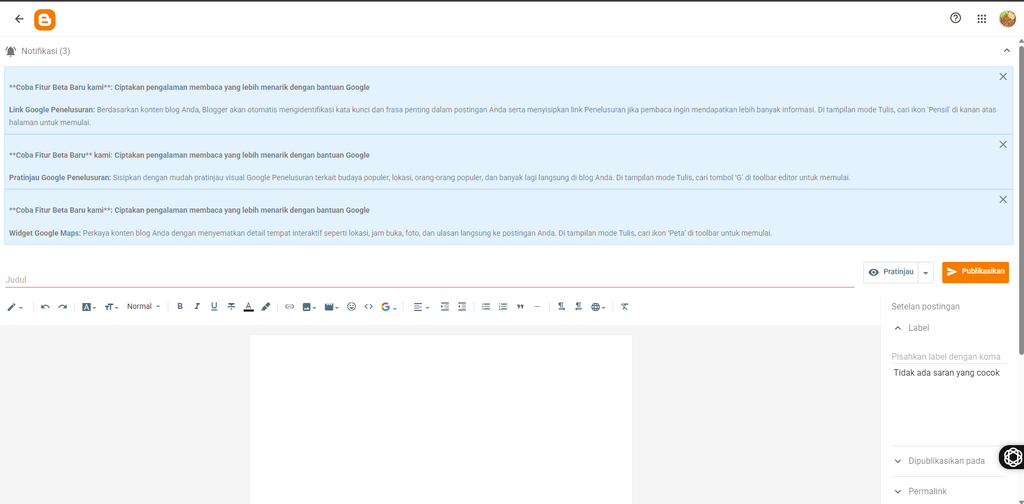Image resolution: width=1024 pixels, height=504 pixels.
Task: Click the Tidak ada saran yang cocok text
Action: [x=946, y=373]
